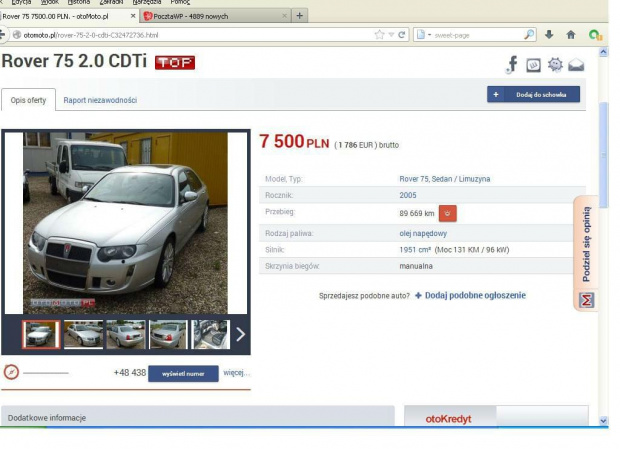Open the Podziel się opinią side tab
This screenshot has width=620, height=449.
(586, 244)
